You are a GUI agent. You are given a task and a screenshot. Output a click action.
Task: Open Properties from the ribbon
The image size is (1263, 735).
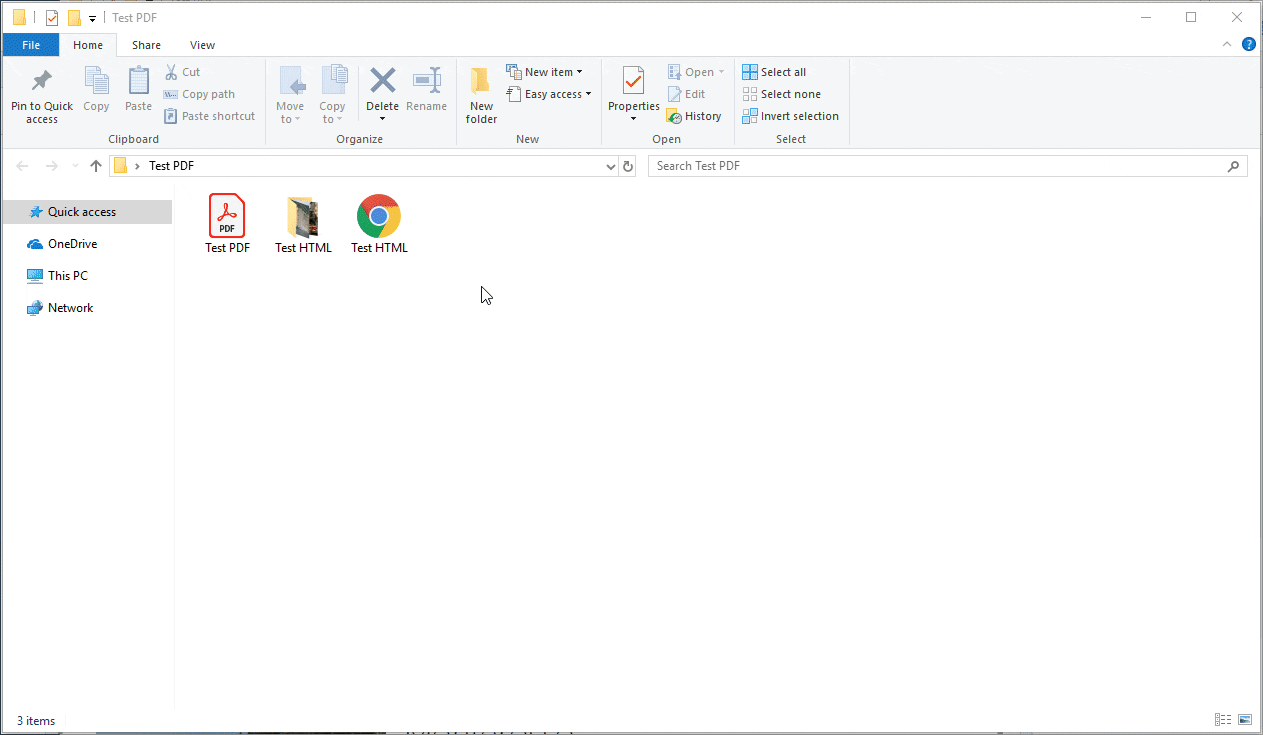pyautogui.click(x=633, y=82)
